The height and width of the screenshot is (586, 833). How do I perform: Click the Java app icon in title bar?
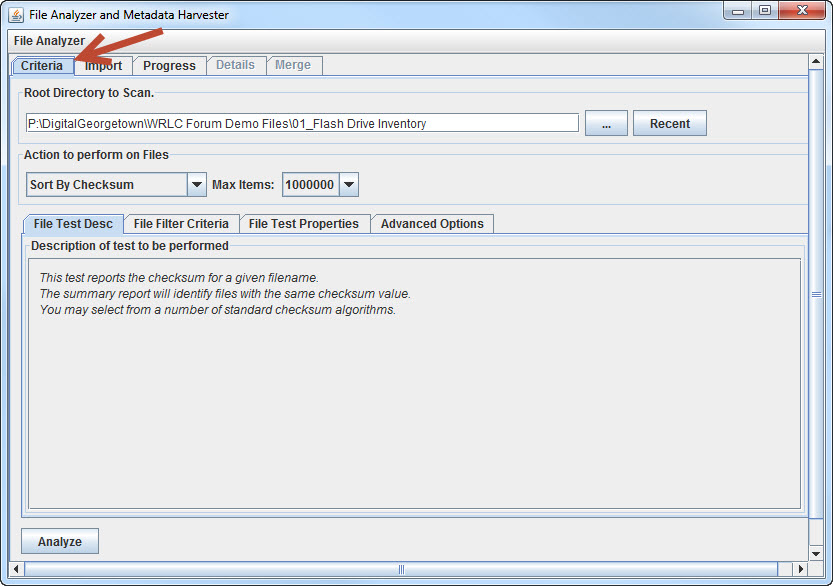16,15
